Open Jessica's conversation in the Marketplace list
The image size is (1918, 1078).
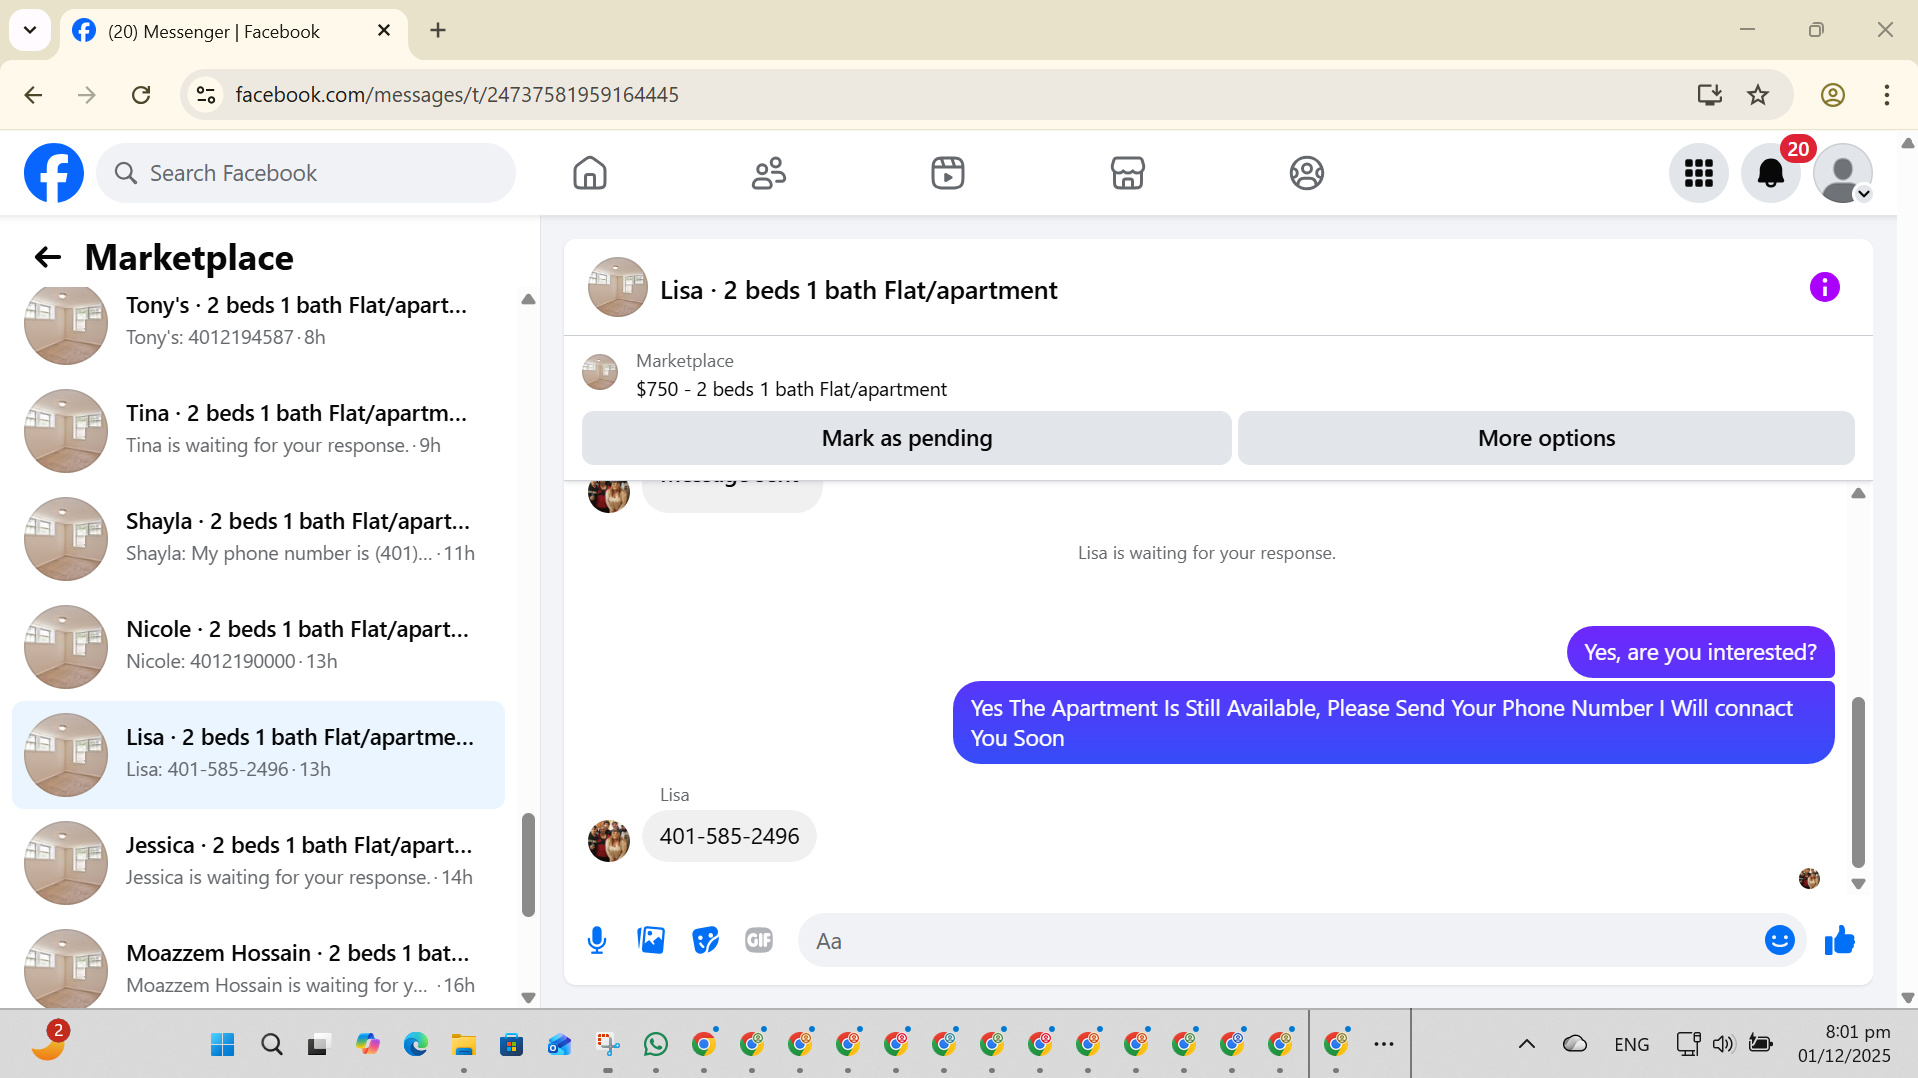point(258,862)
